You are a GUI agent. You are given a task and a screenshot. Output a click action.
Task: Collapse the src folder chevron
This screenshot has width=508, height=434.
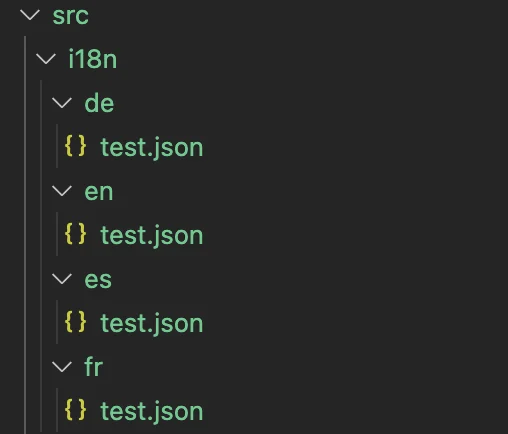click(30, 15)
